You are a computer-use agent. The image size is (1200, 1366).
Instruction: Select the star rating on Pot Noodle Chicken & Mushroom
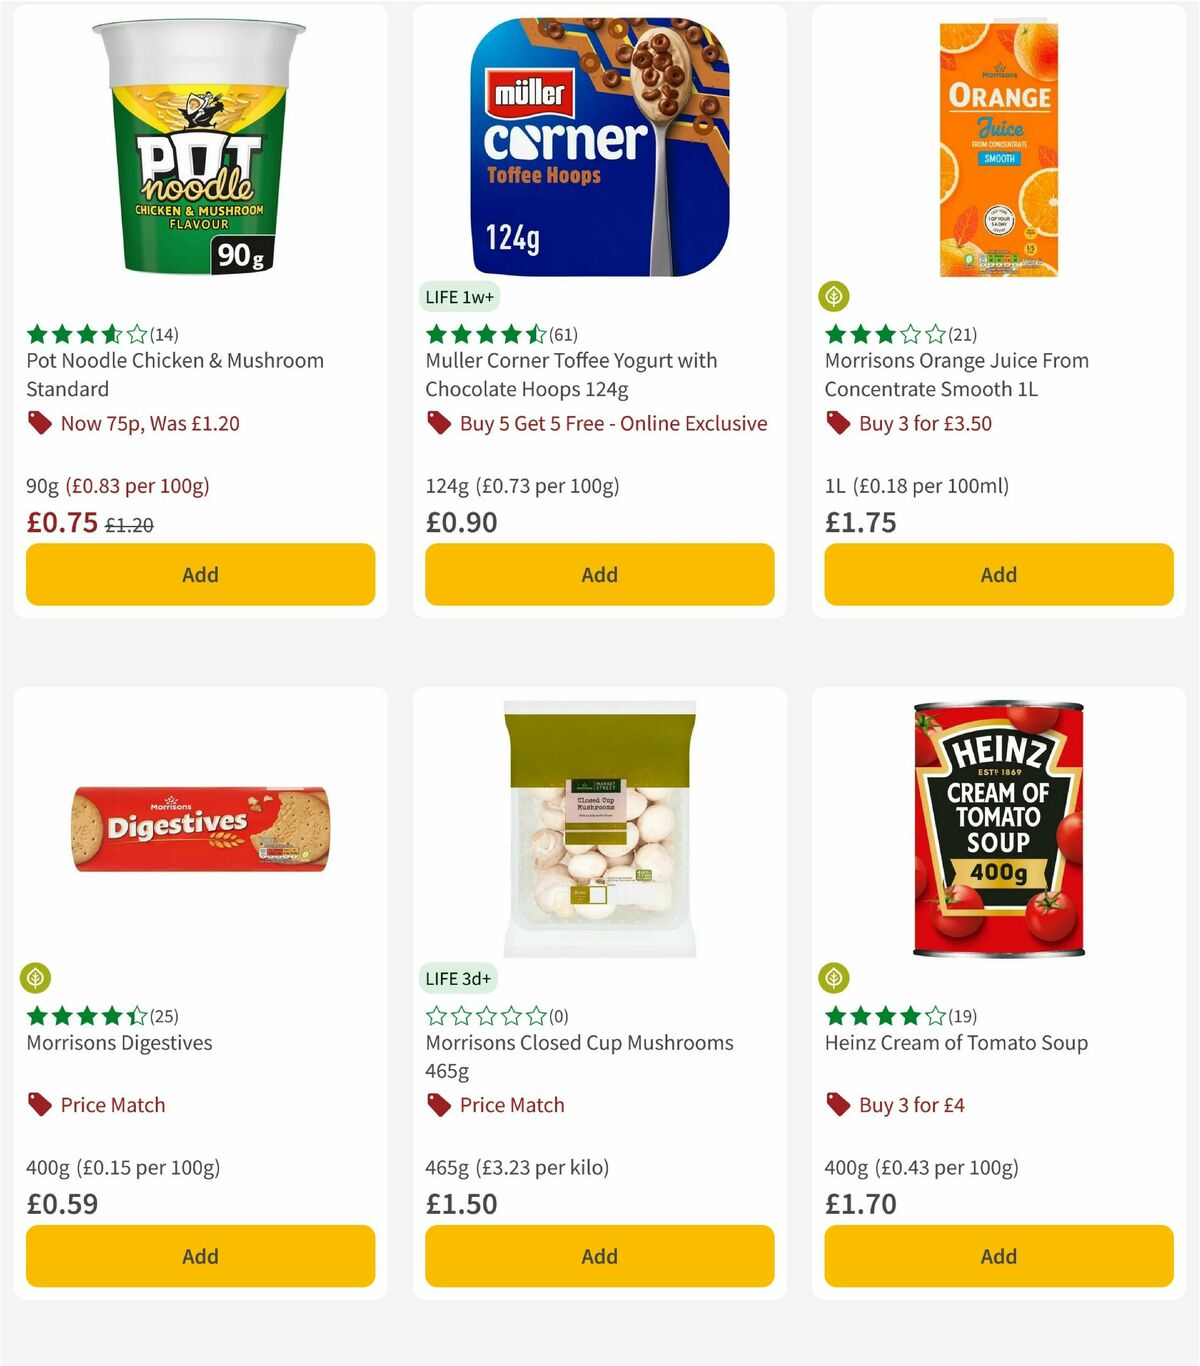tap(80, 334)
